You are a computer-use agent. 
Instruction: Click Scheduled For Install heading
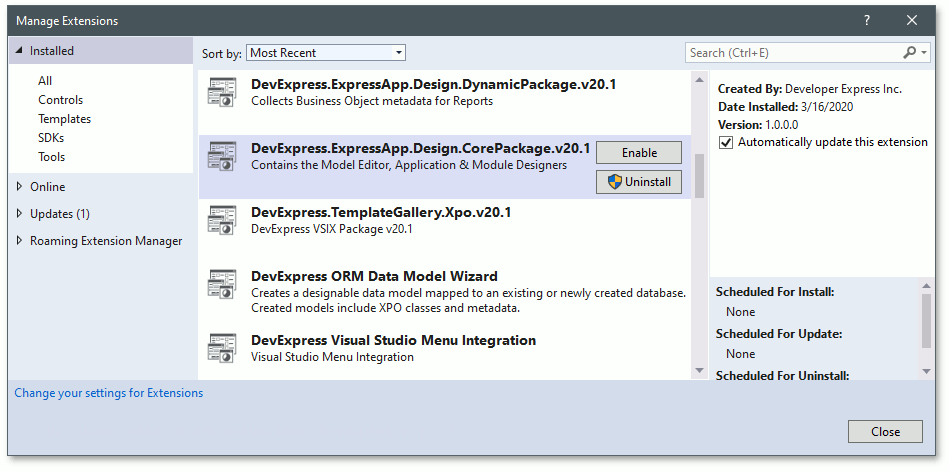[775, 292]
